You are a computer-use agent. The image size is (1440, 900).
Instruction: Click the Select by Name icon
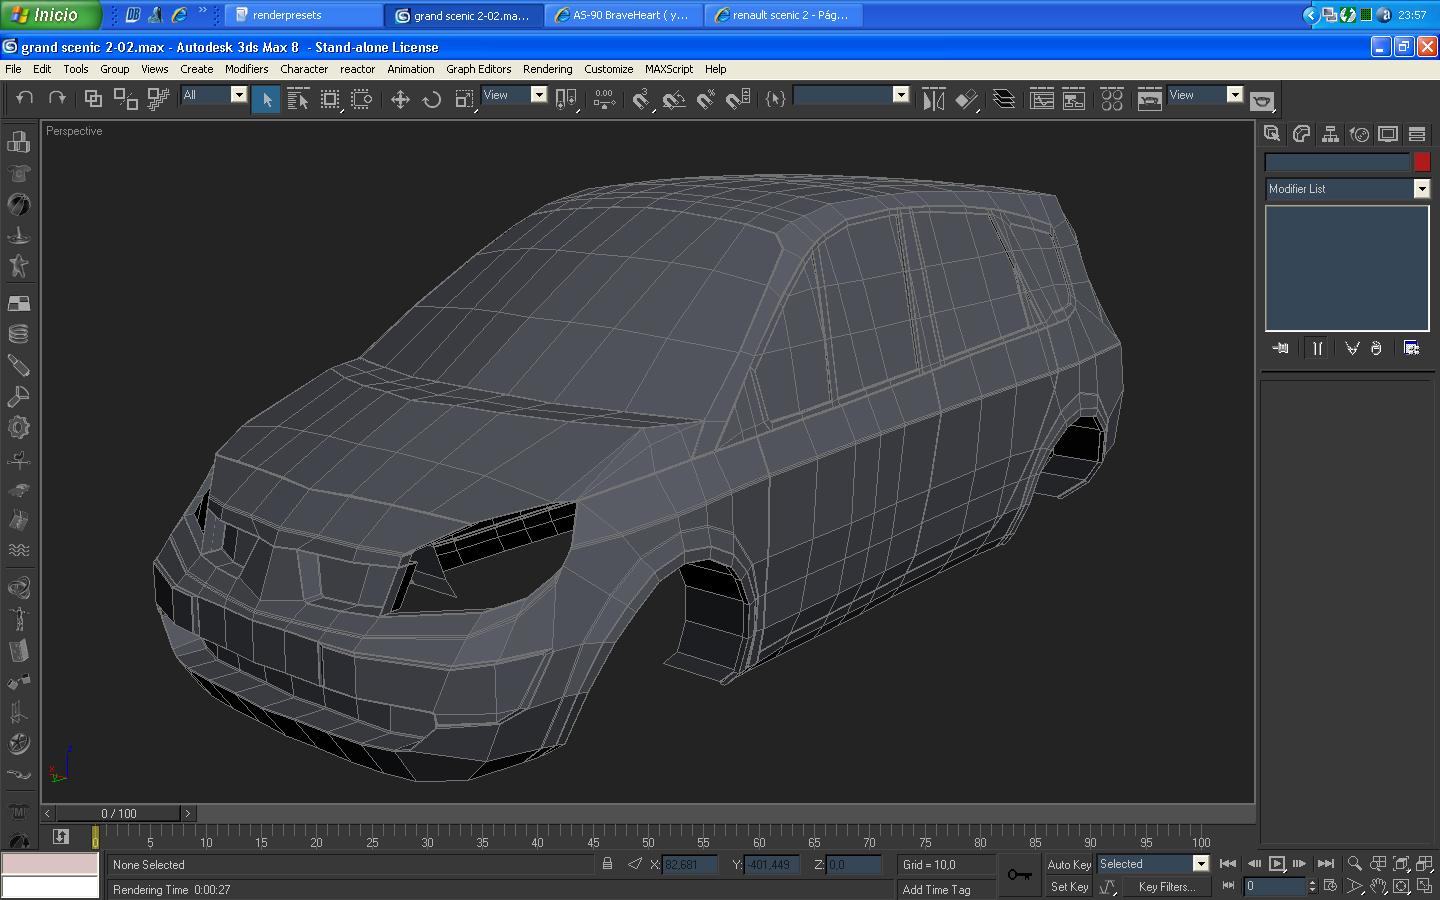[x=298, y=99]
